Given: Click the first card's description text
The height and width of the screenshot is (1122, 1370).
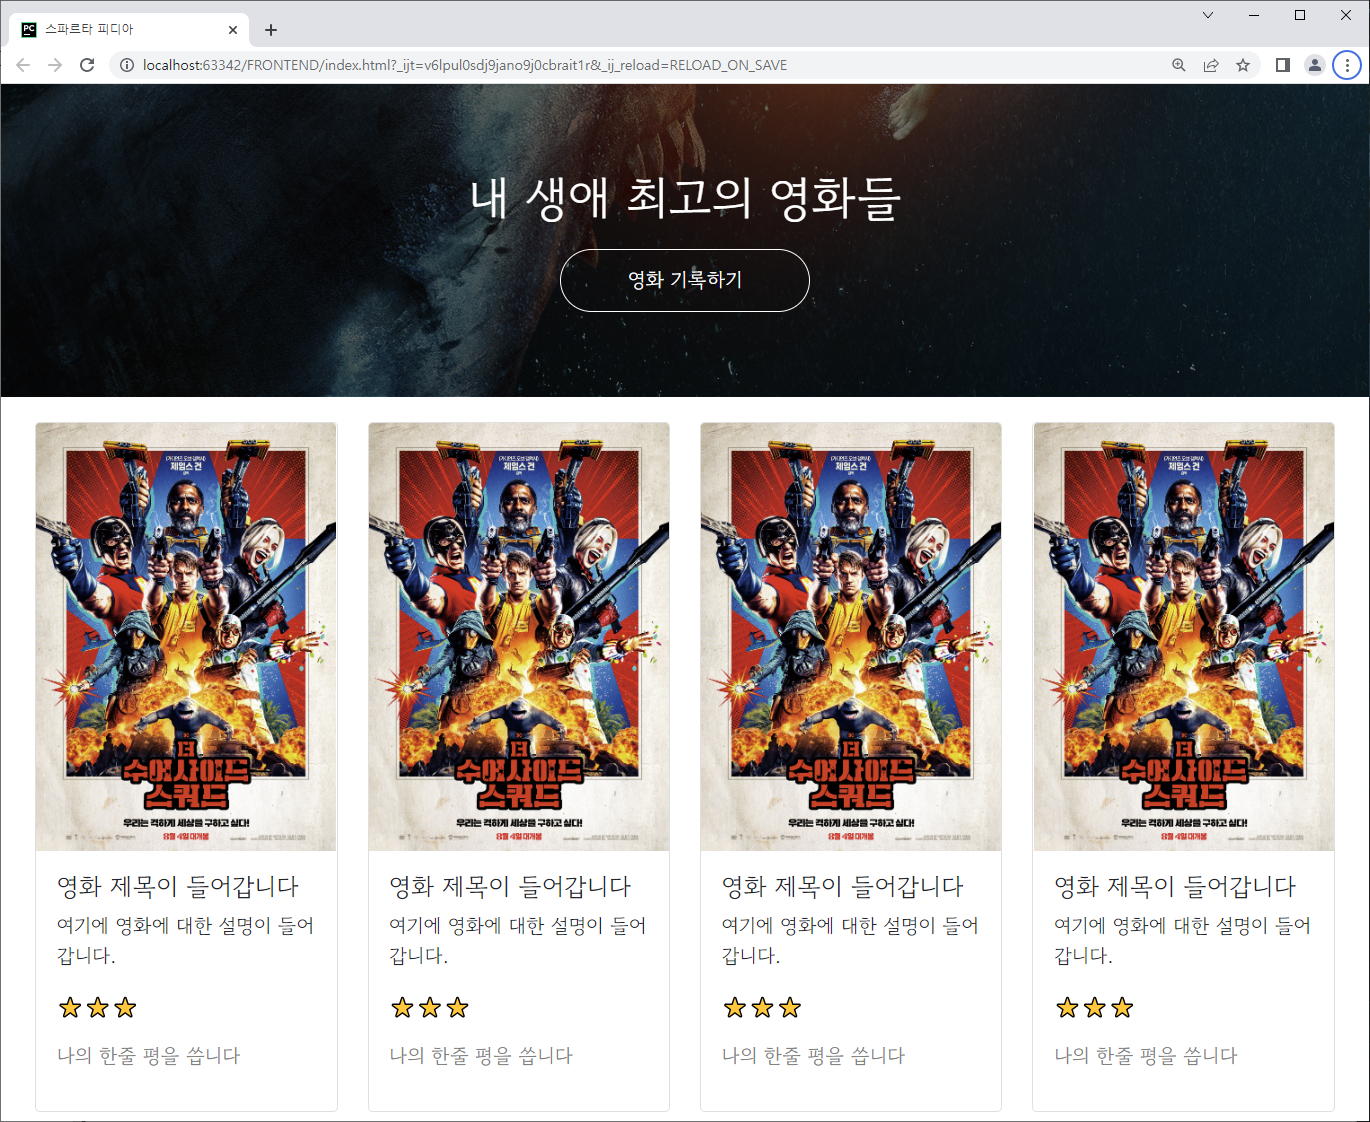Looking at the screenshot, I should click(186, 940).
